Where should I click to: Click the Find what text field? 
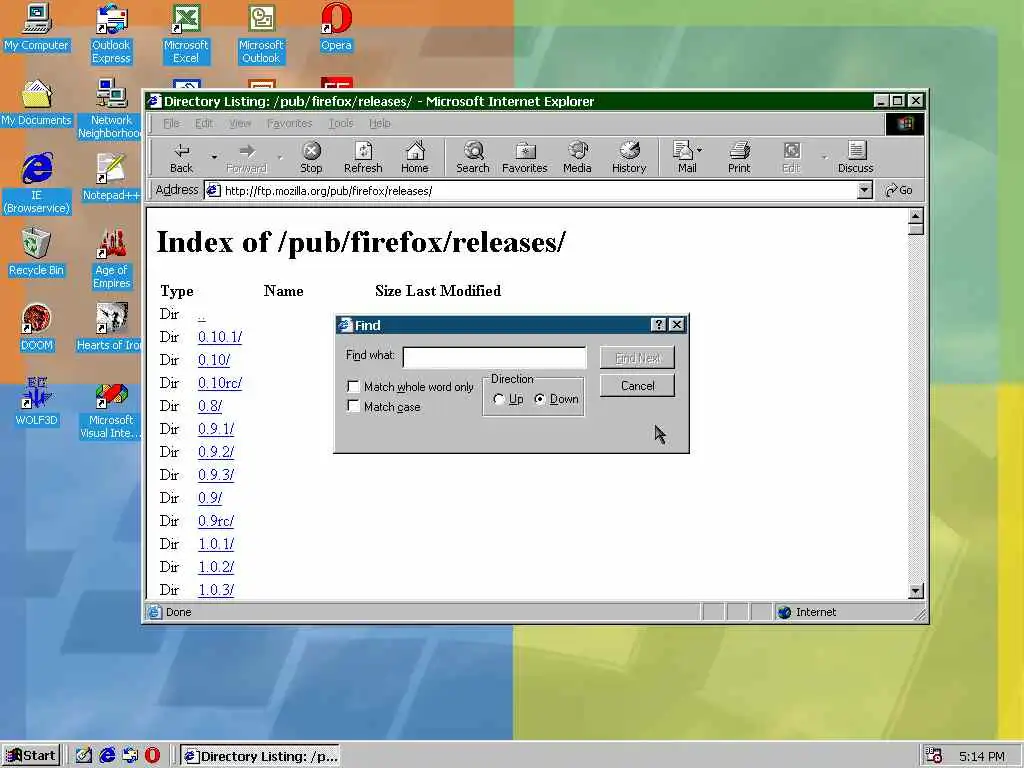(494, 357)
